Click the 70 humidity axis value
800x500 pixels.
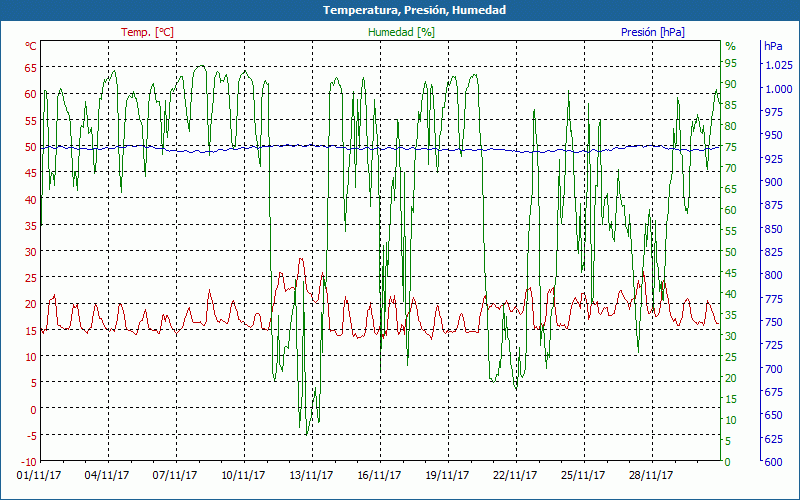[x=731, y=168]
